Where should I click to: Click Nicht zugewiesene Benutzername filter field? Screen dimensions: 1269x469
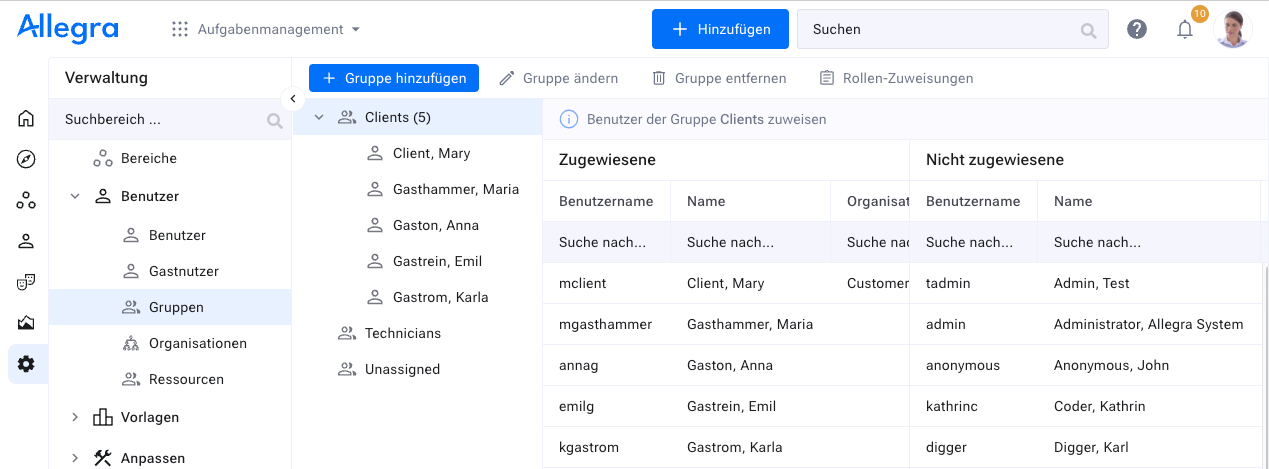click(973, 242)
